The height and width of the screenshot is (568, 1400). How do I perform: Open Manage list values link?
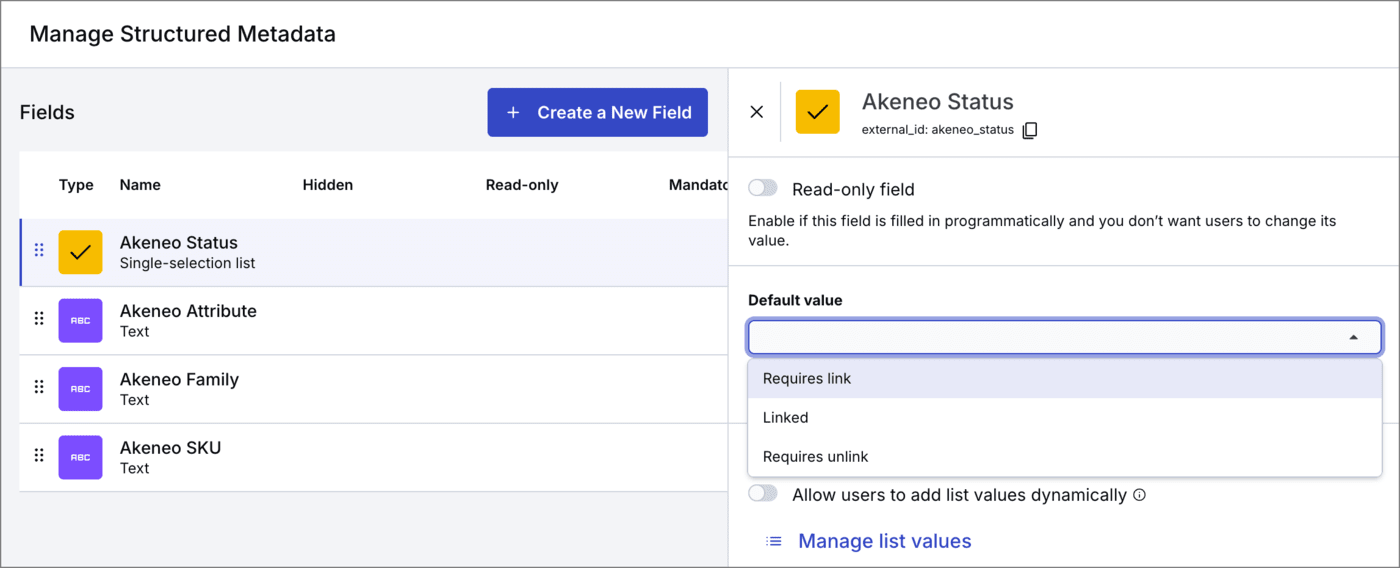click(884, 541)
